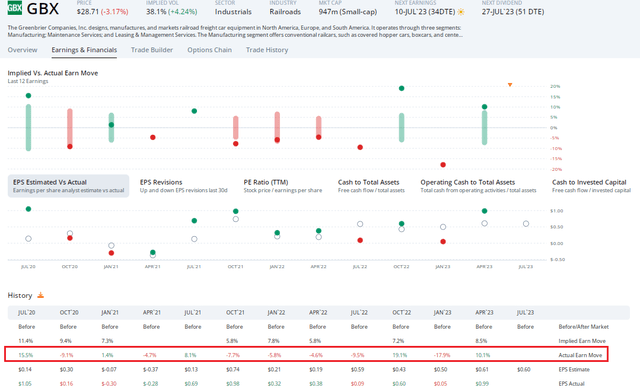Open the Overview tab
This screenshot has height=391, width=640.
pos(22,50)
